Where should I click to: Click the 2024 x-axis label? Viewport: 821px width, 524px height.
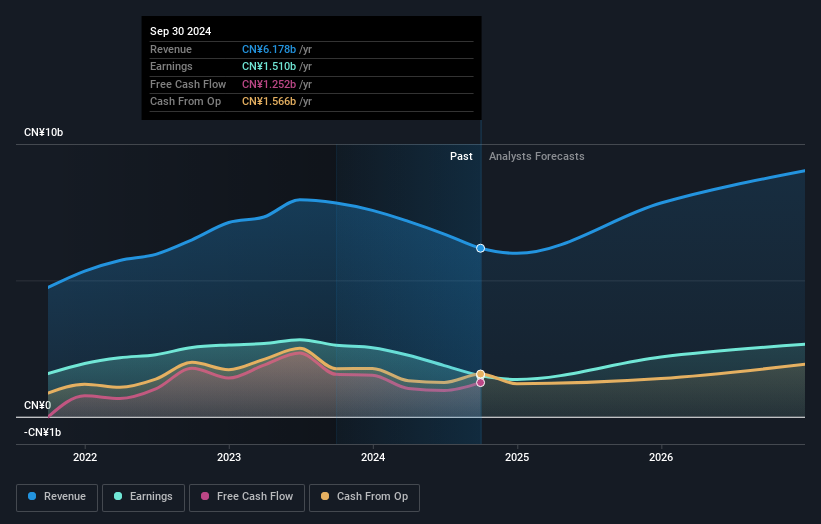click(x=373, y=457)
